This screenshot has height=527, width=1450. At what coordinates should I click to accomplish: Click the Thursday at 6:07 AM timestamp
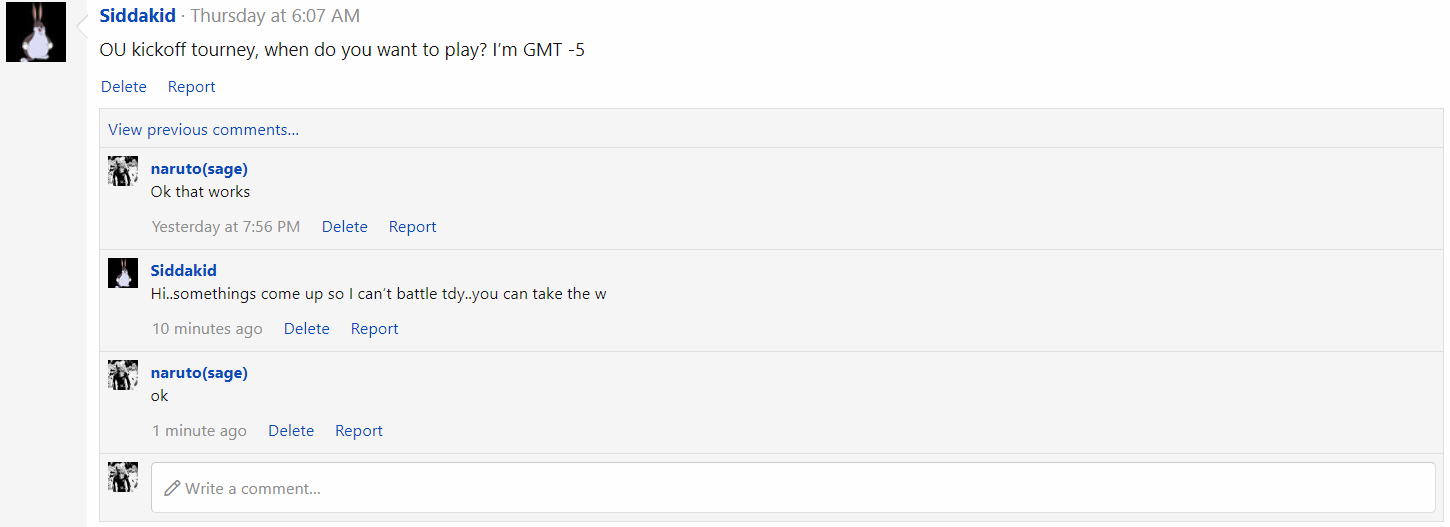tap(275, 16)
